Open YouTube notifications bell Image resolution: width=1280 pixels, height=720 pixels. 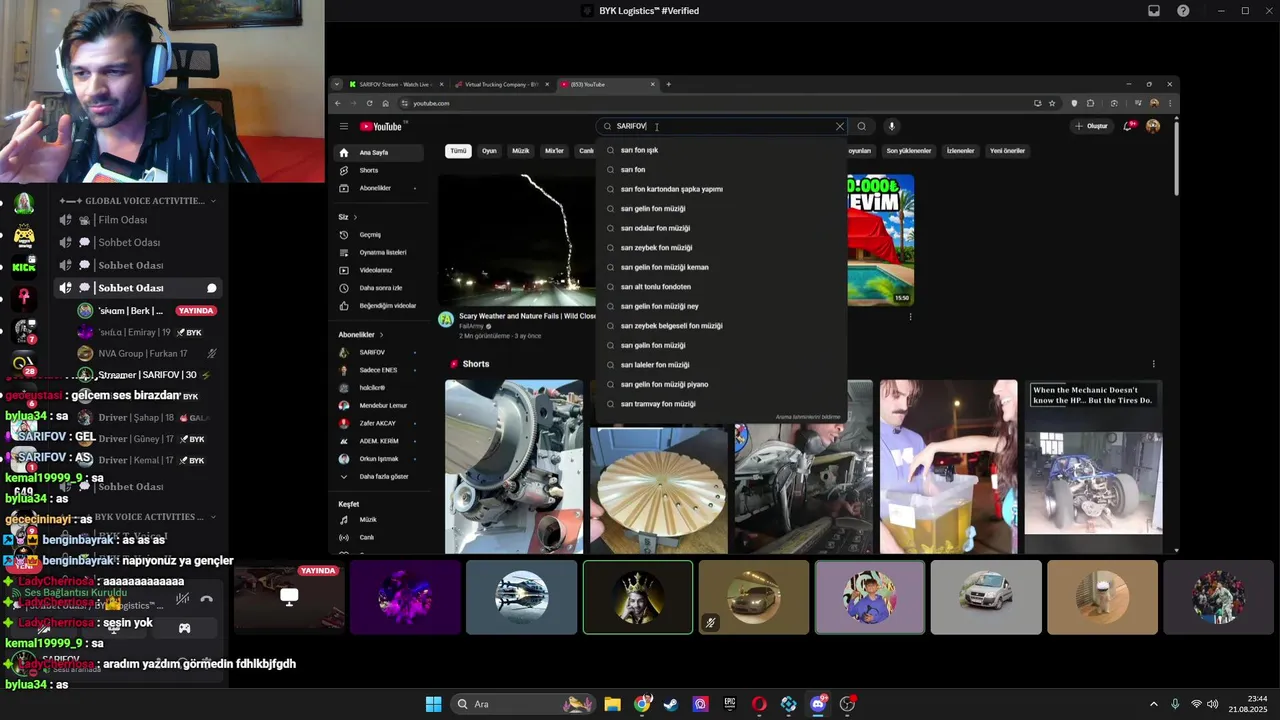click(1129, 126)
